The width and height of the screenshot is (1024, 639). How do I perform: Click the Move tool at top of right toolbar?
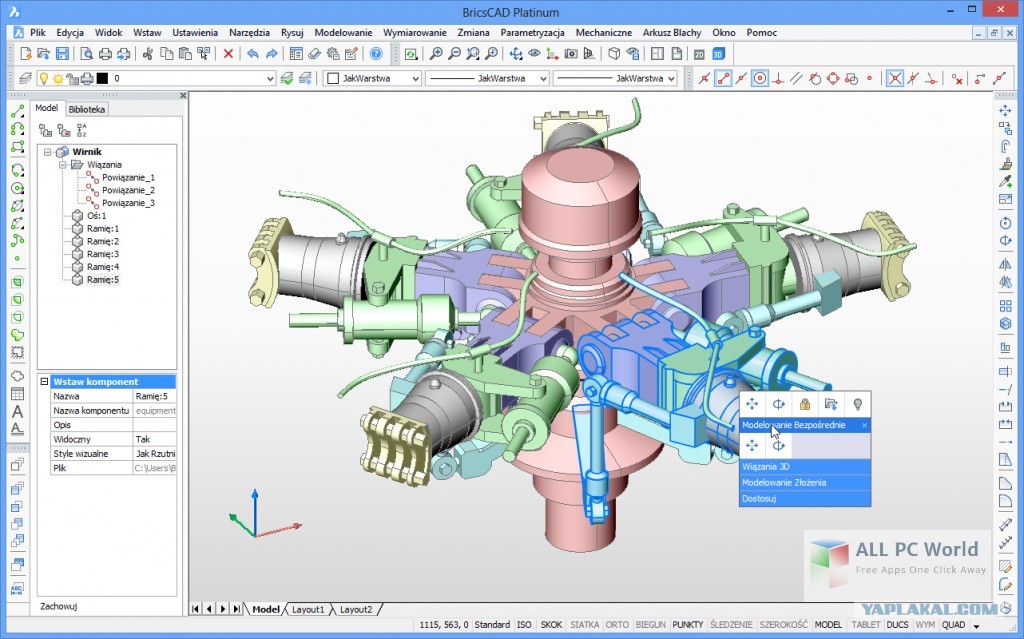[x=1006, y=110]
